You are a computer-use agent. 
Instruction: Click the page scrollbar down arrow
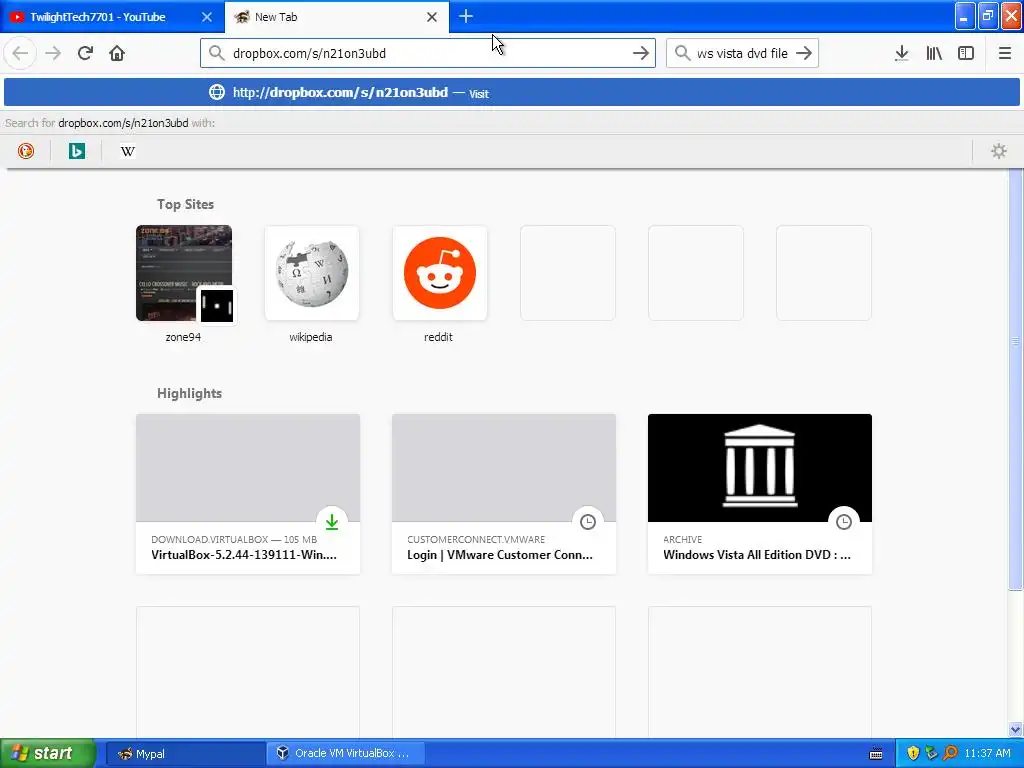pos(1016,729)
